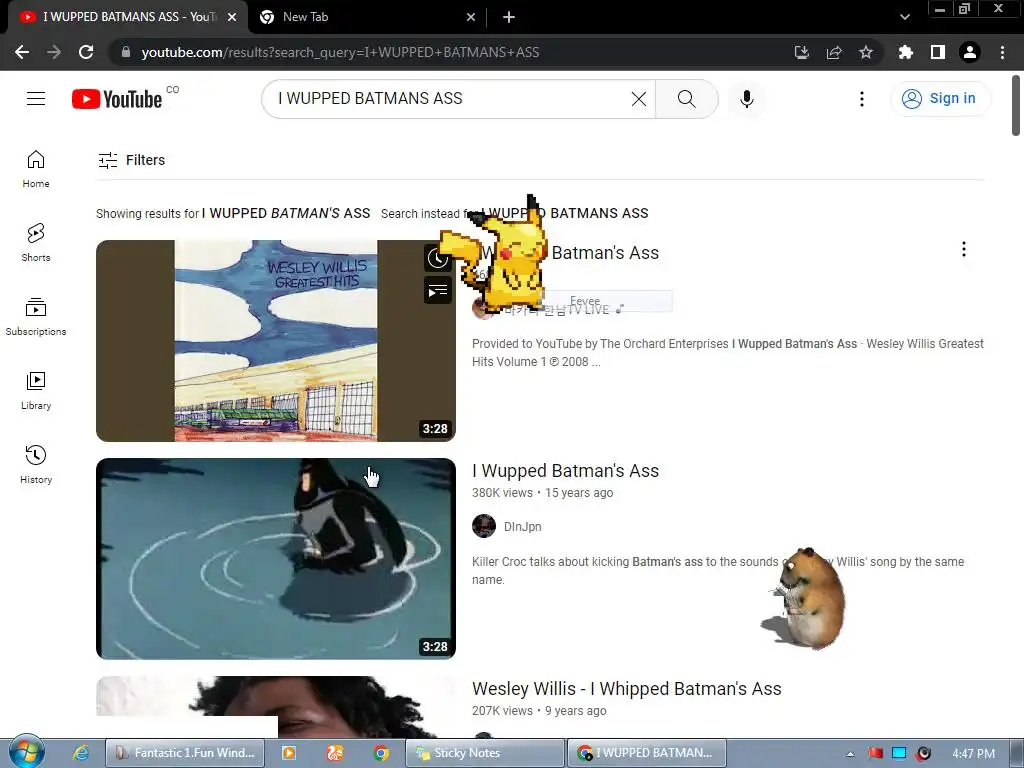
Task: Click '380K views' text on second result
Action: pos(502,493)
